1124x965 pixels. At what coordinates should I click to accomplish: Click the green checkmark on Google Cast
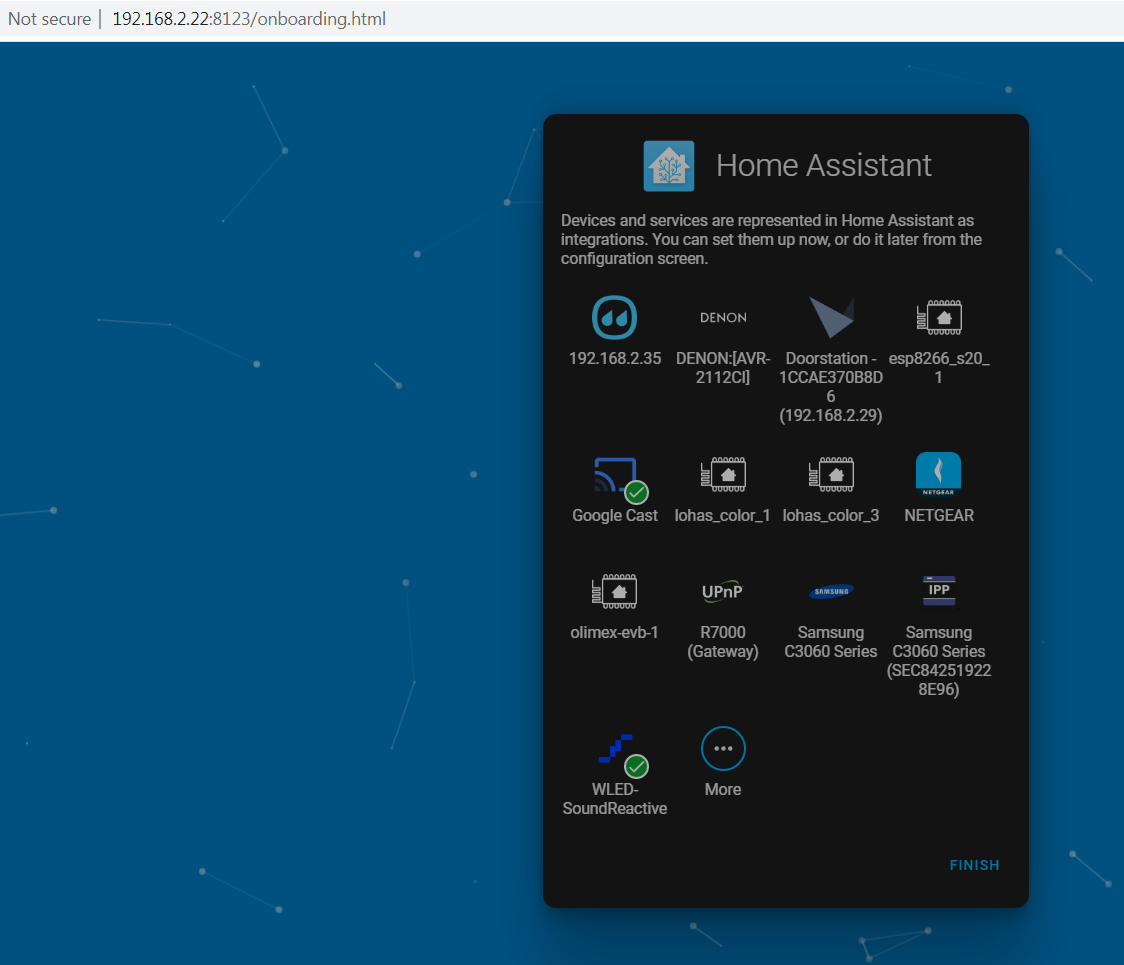pyautogui.click(x=634, y=491)
